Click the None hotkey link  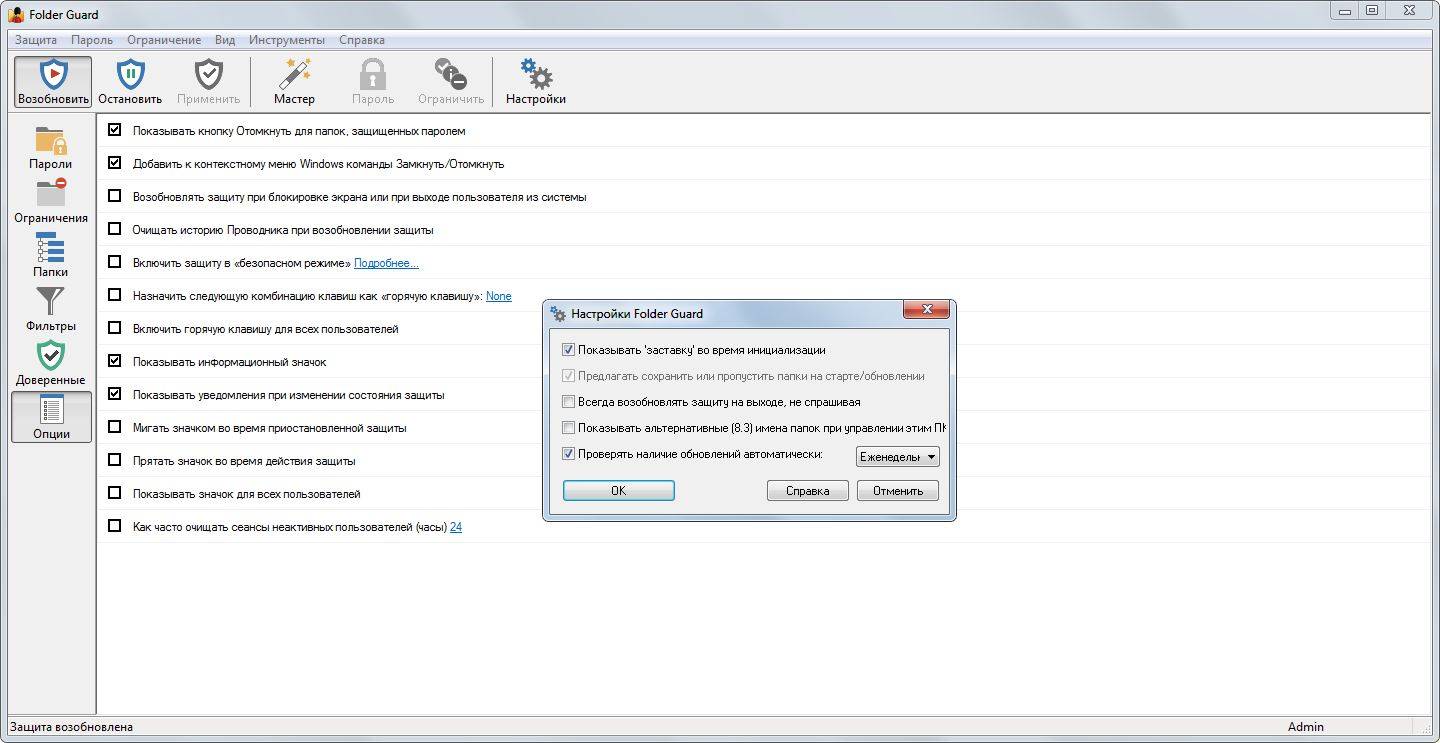coord(498,296)
